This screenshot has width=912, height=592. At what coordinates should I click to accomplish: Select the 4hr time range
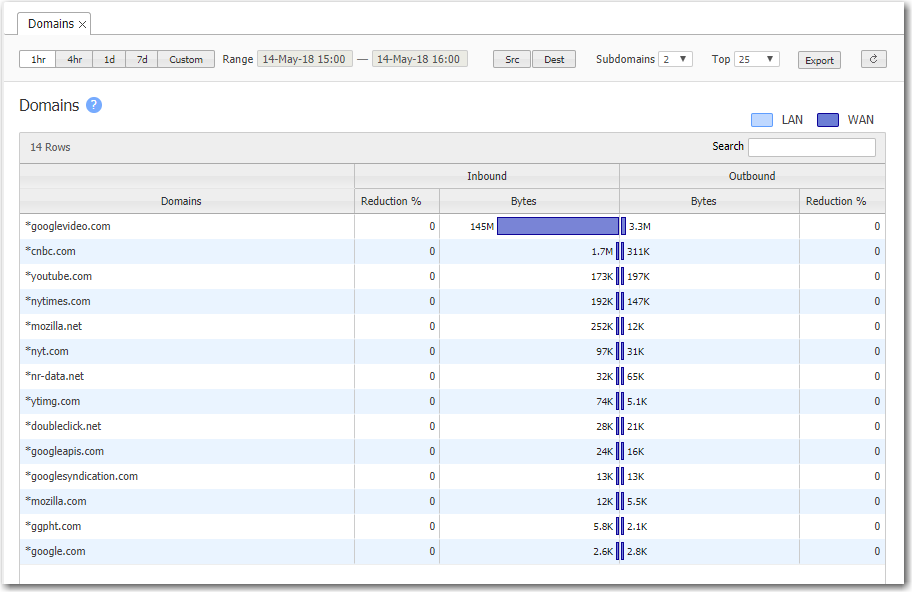coord(74,59)
